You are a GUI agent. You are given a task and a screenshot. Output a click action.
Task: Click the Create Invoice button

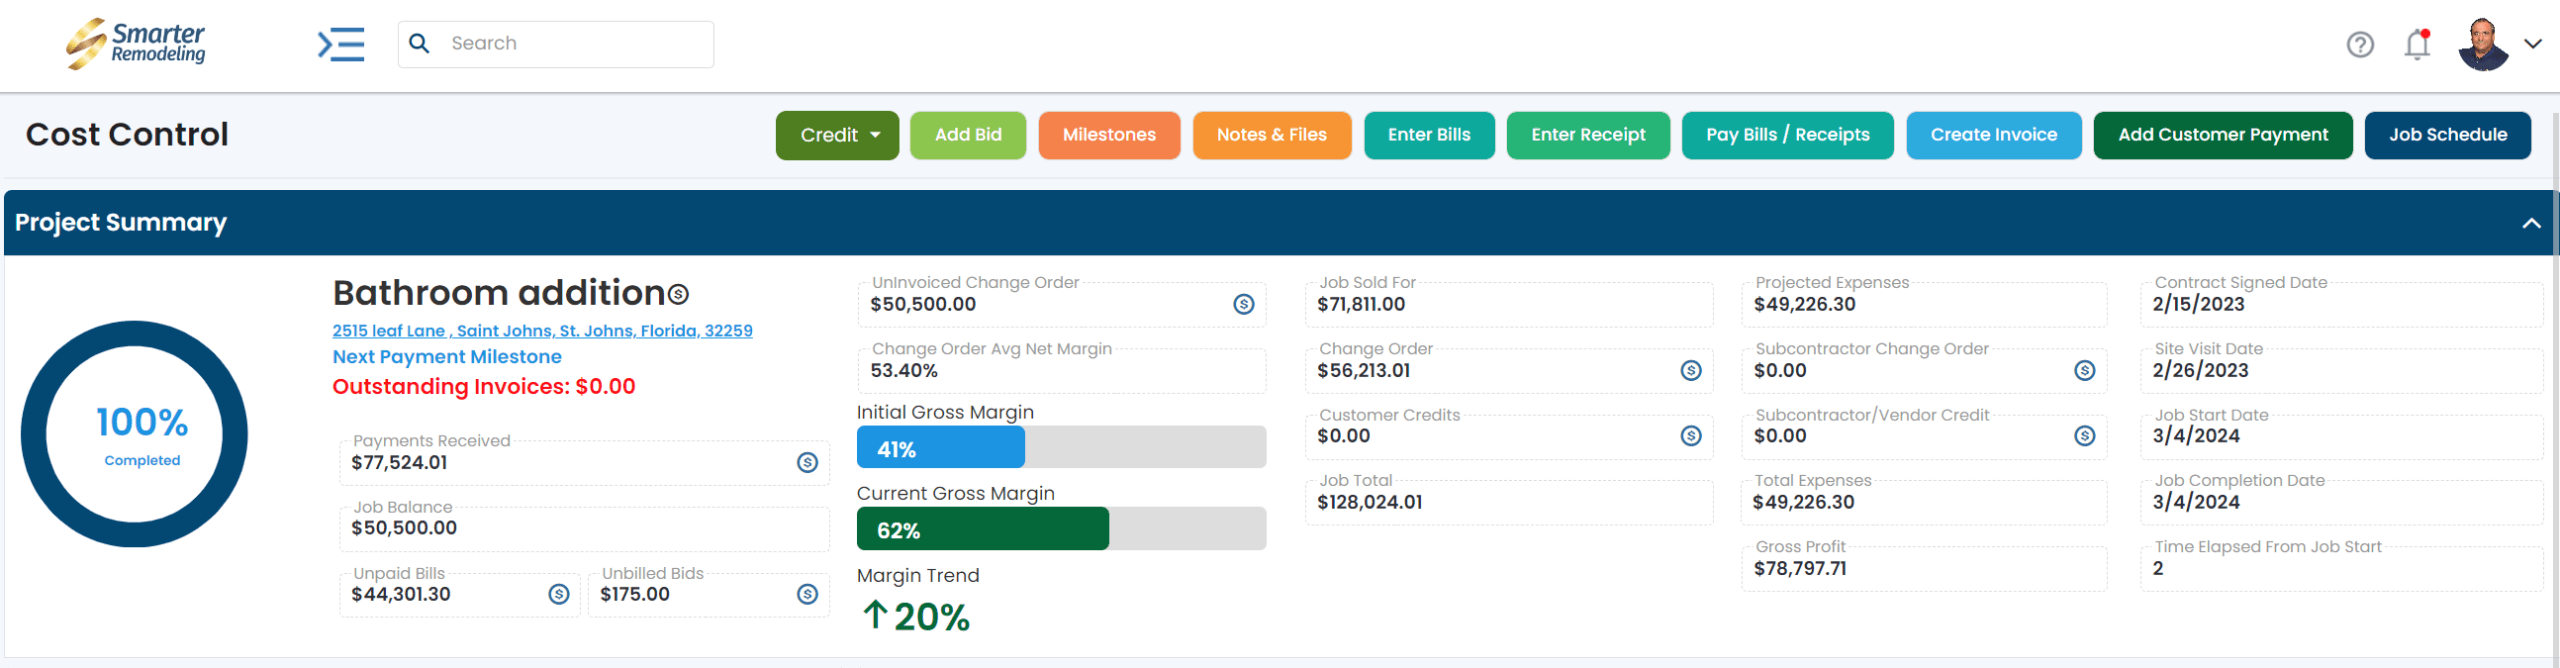1993,135
